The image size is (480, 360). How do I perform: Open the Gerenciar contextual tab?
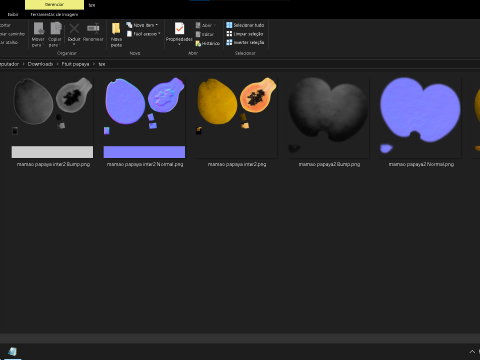54,5
